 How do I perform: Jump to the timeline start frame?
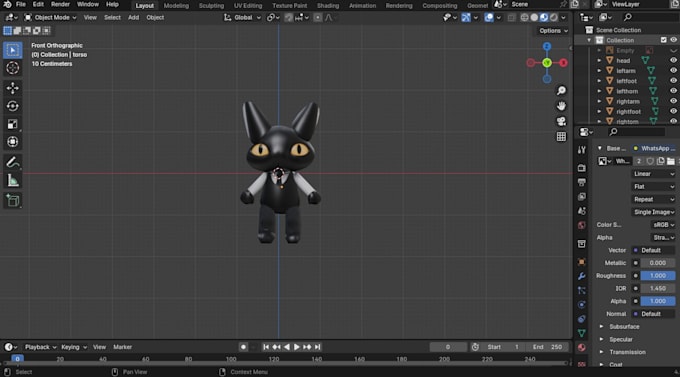(x=266, y=347)
